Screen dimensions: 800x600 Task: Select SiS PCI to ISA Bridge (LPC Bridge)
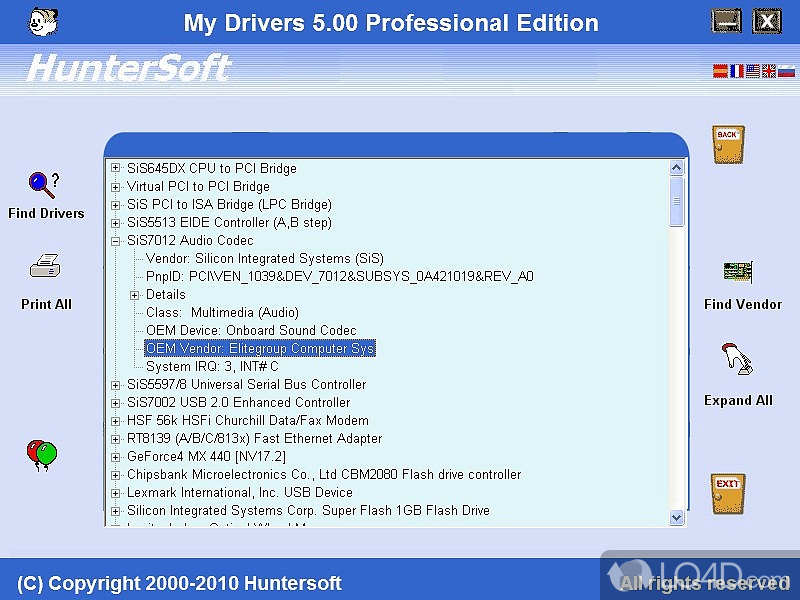click(229, 205)
